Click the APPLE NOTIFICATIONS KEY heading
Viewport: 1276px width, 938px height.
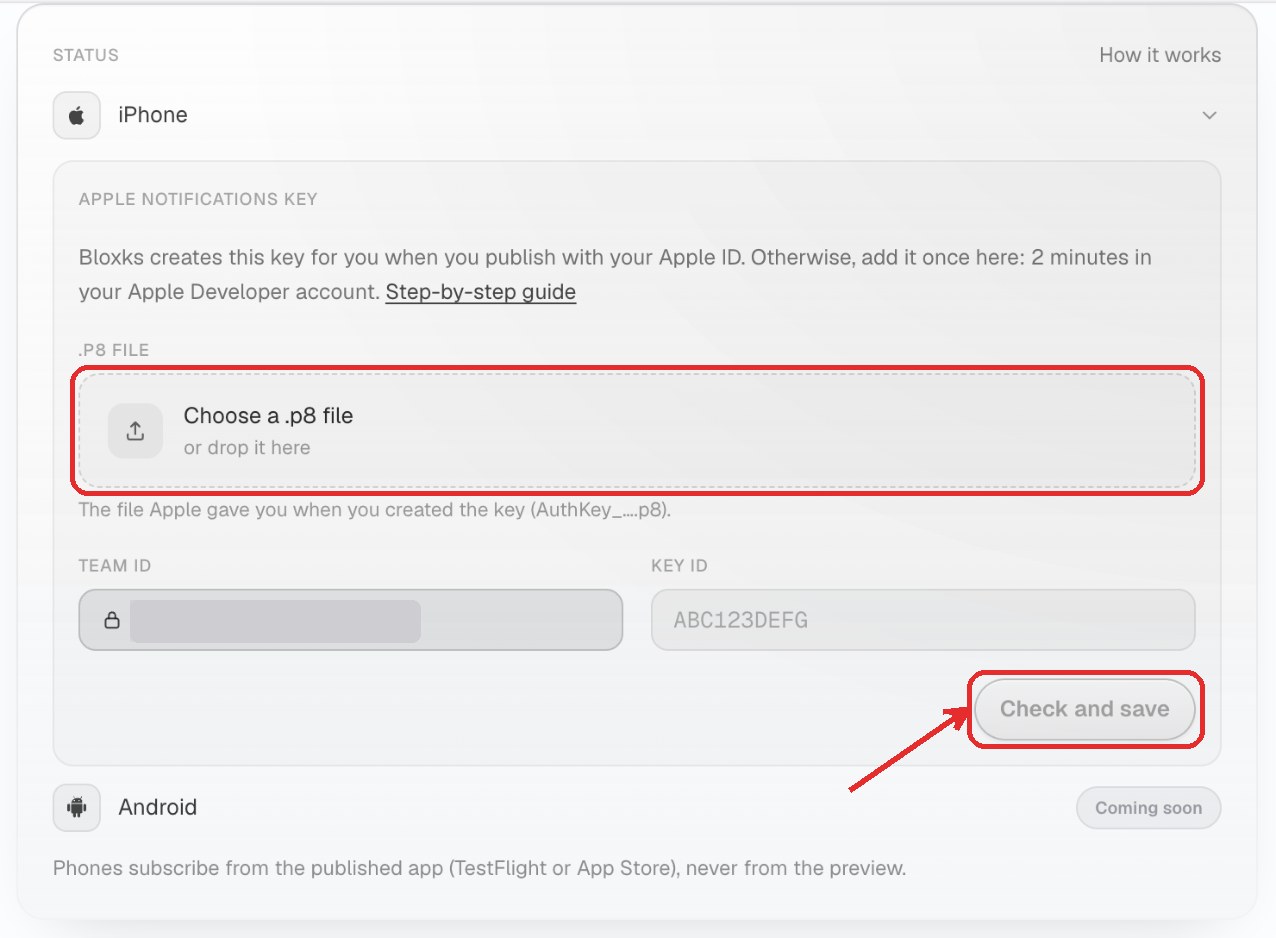(198, 199)
